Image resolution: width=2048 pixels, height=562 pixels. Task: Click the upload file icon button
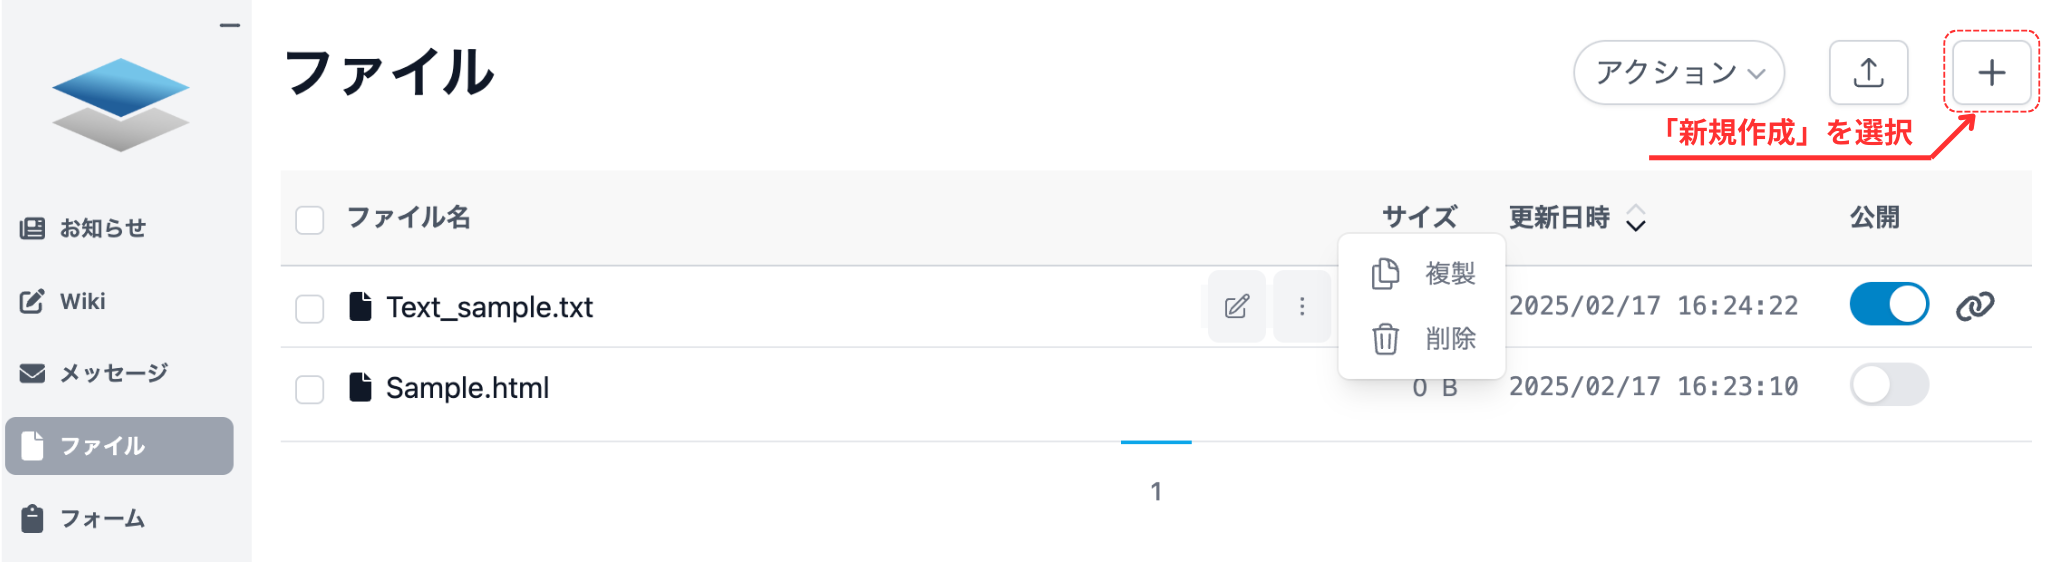point(1868,73)
